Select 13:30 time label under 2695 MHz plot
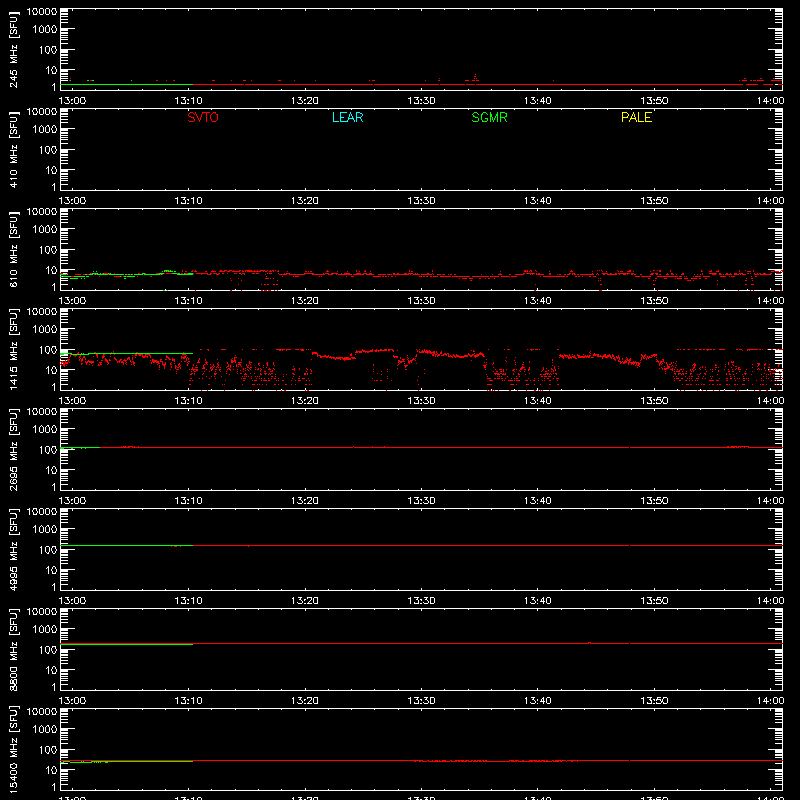 click(x=421, y=501)
